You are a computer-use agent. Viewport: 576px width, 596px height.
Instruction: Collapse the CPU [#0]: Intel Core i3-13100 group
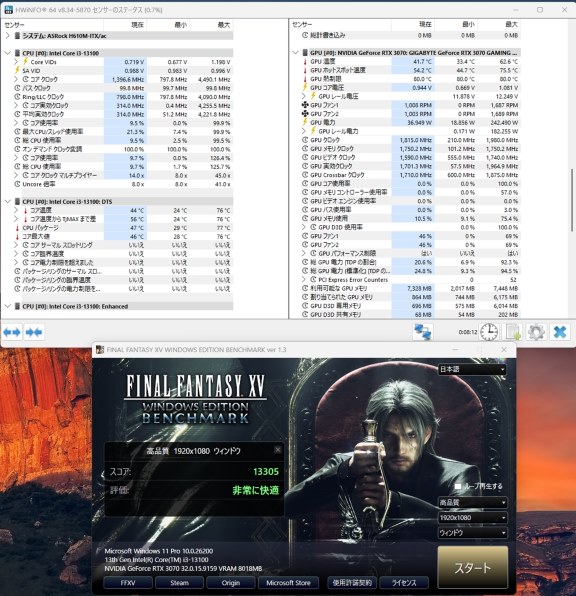click(8, 53)
